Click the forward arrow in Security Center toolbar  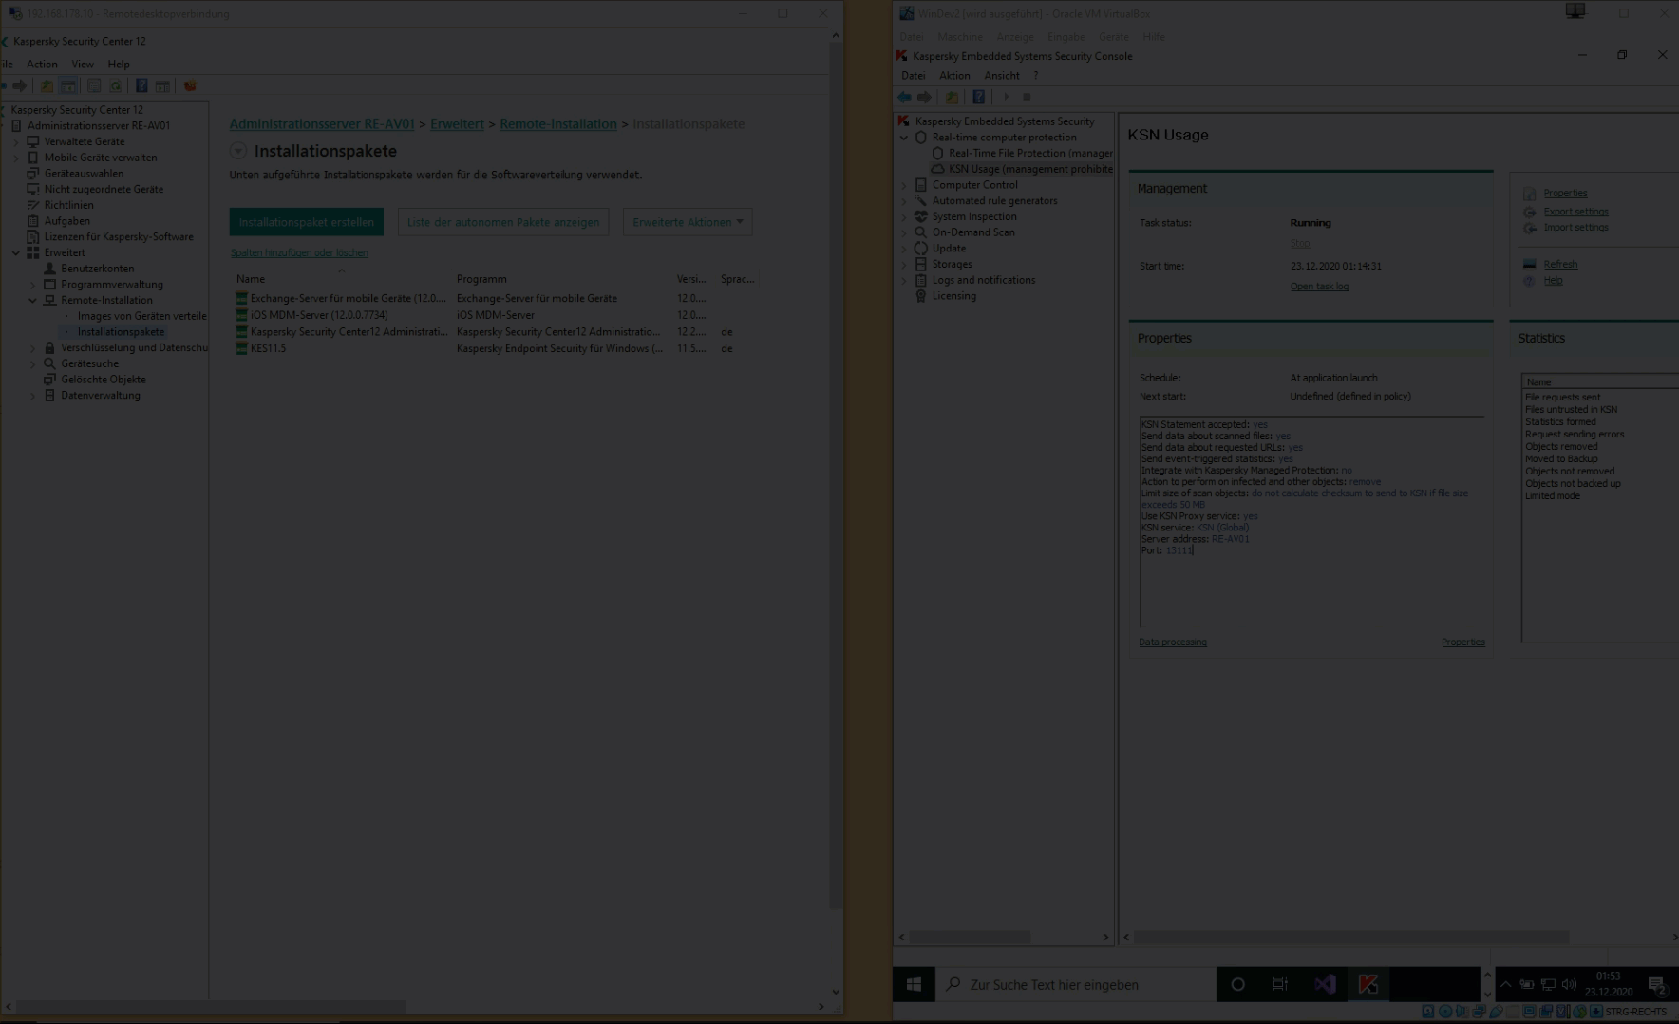click(20, 86)
